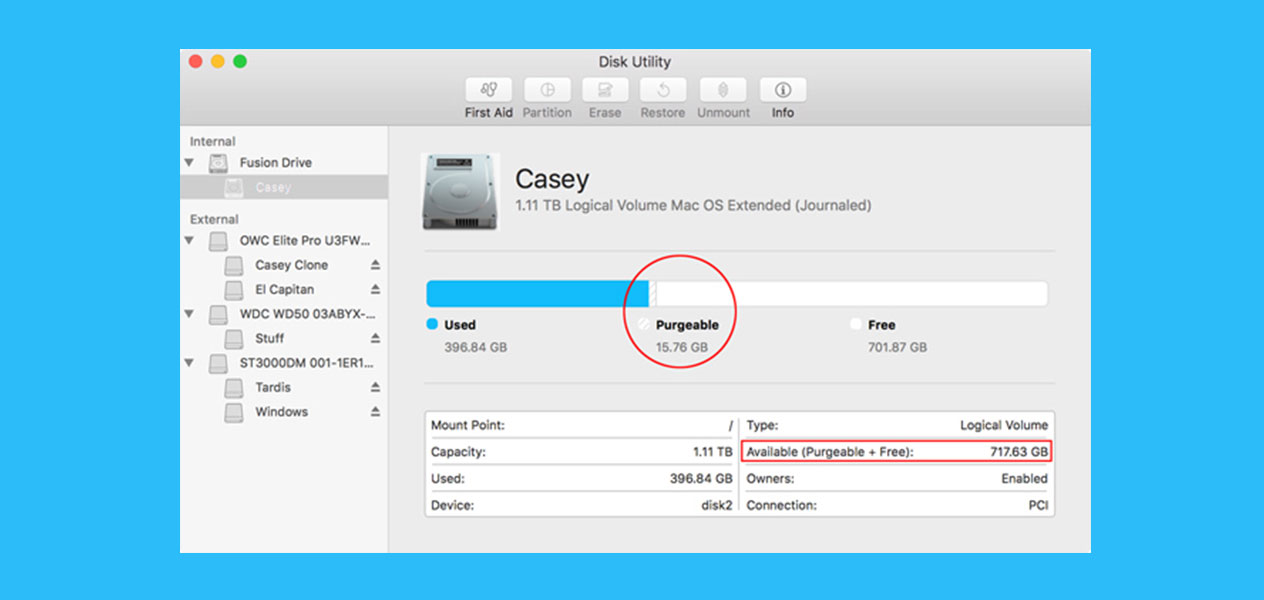The width and height of the screenshot is (1264, 600).
Task: Open the Info toolbar icon
Action: 782,90
